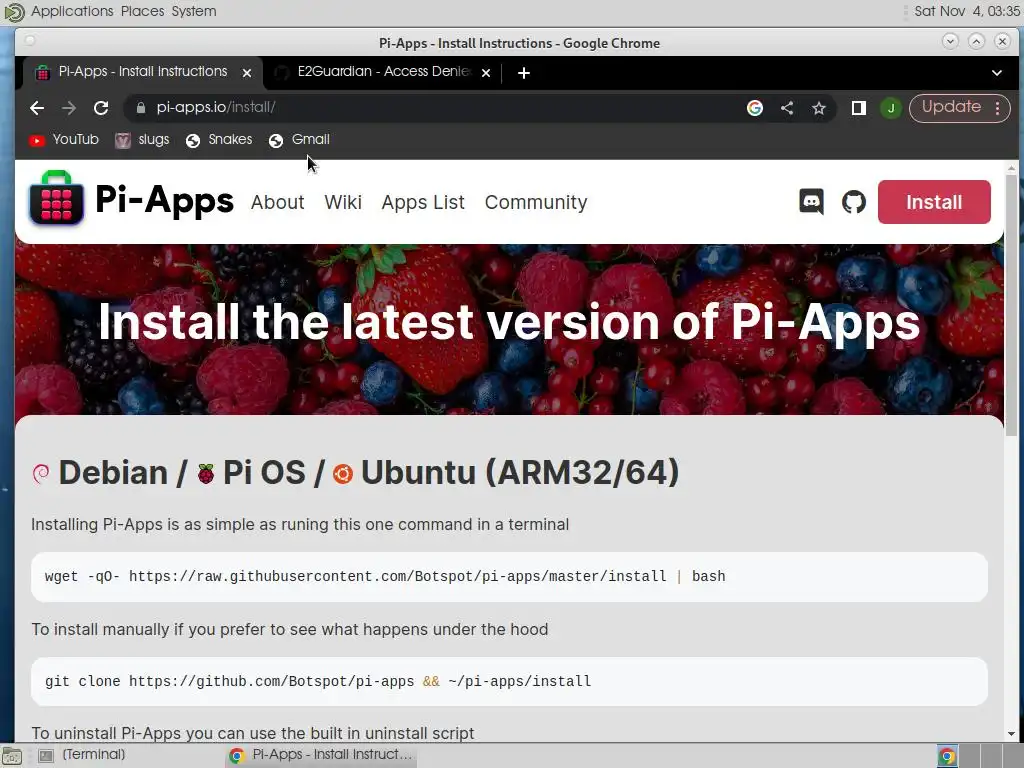Screen dimensions: 1024x768
Task: Click the date and time clock
Action: click(967, 11)
